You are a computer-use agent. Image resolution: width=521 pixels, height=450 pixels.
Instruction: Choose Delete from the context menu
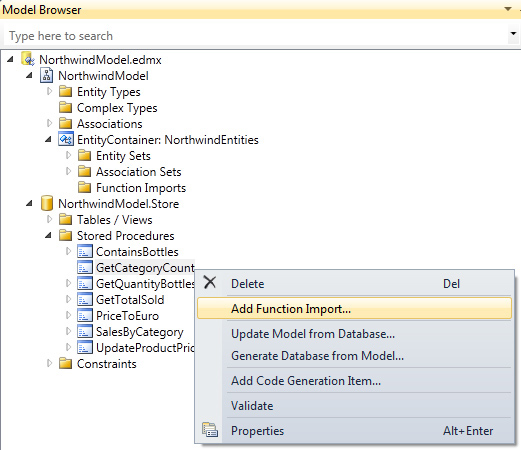tap(354, 284)
